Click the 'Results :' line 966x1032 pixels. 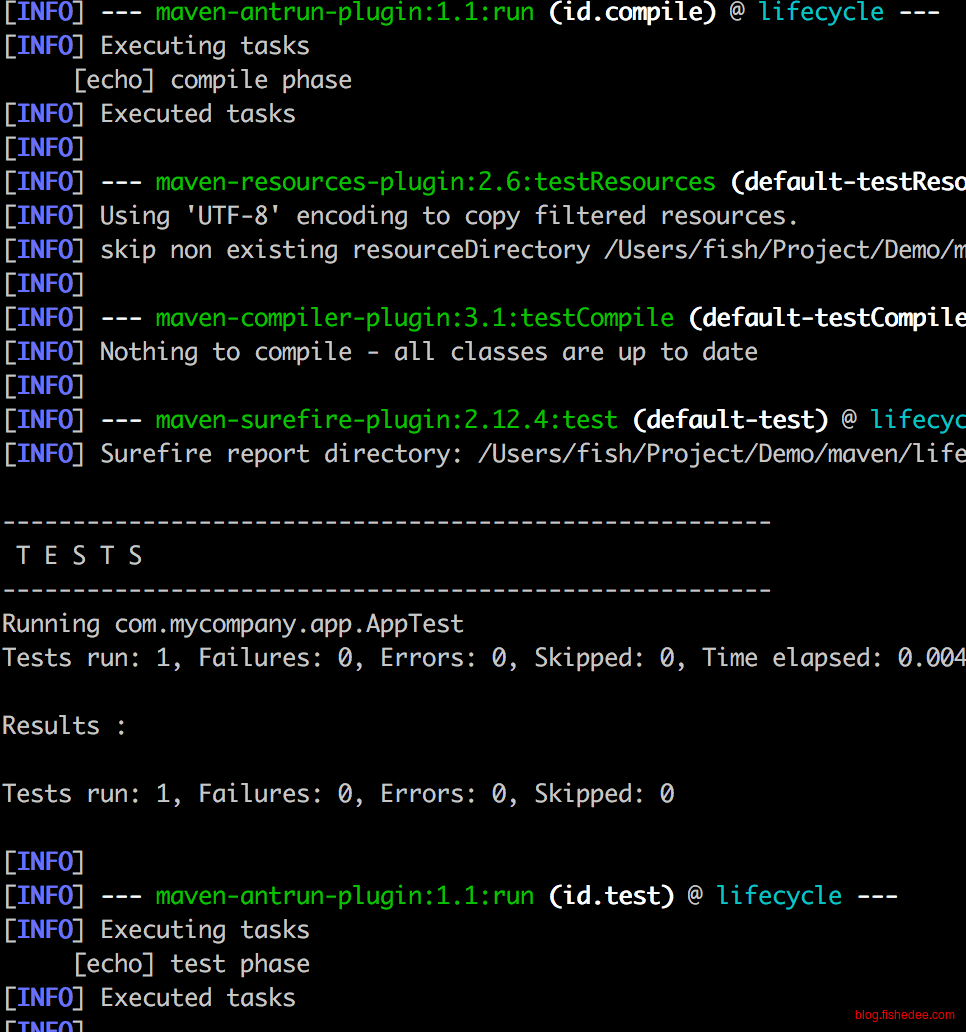[x=64, y=725]
